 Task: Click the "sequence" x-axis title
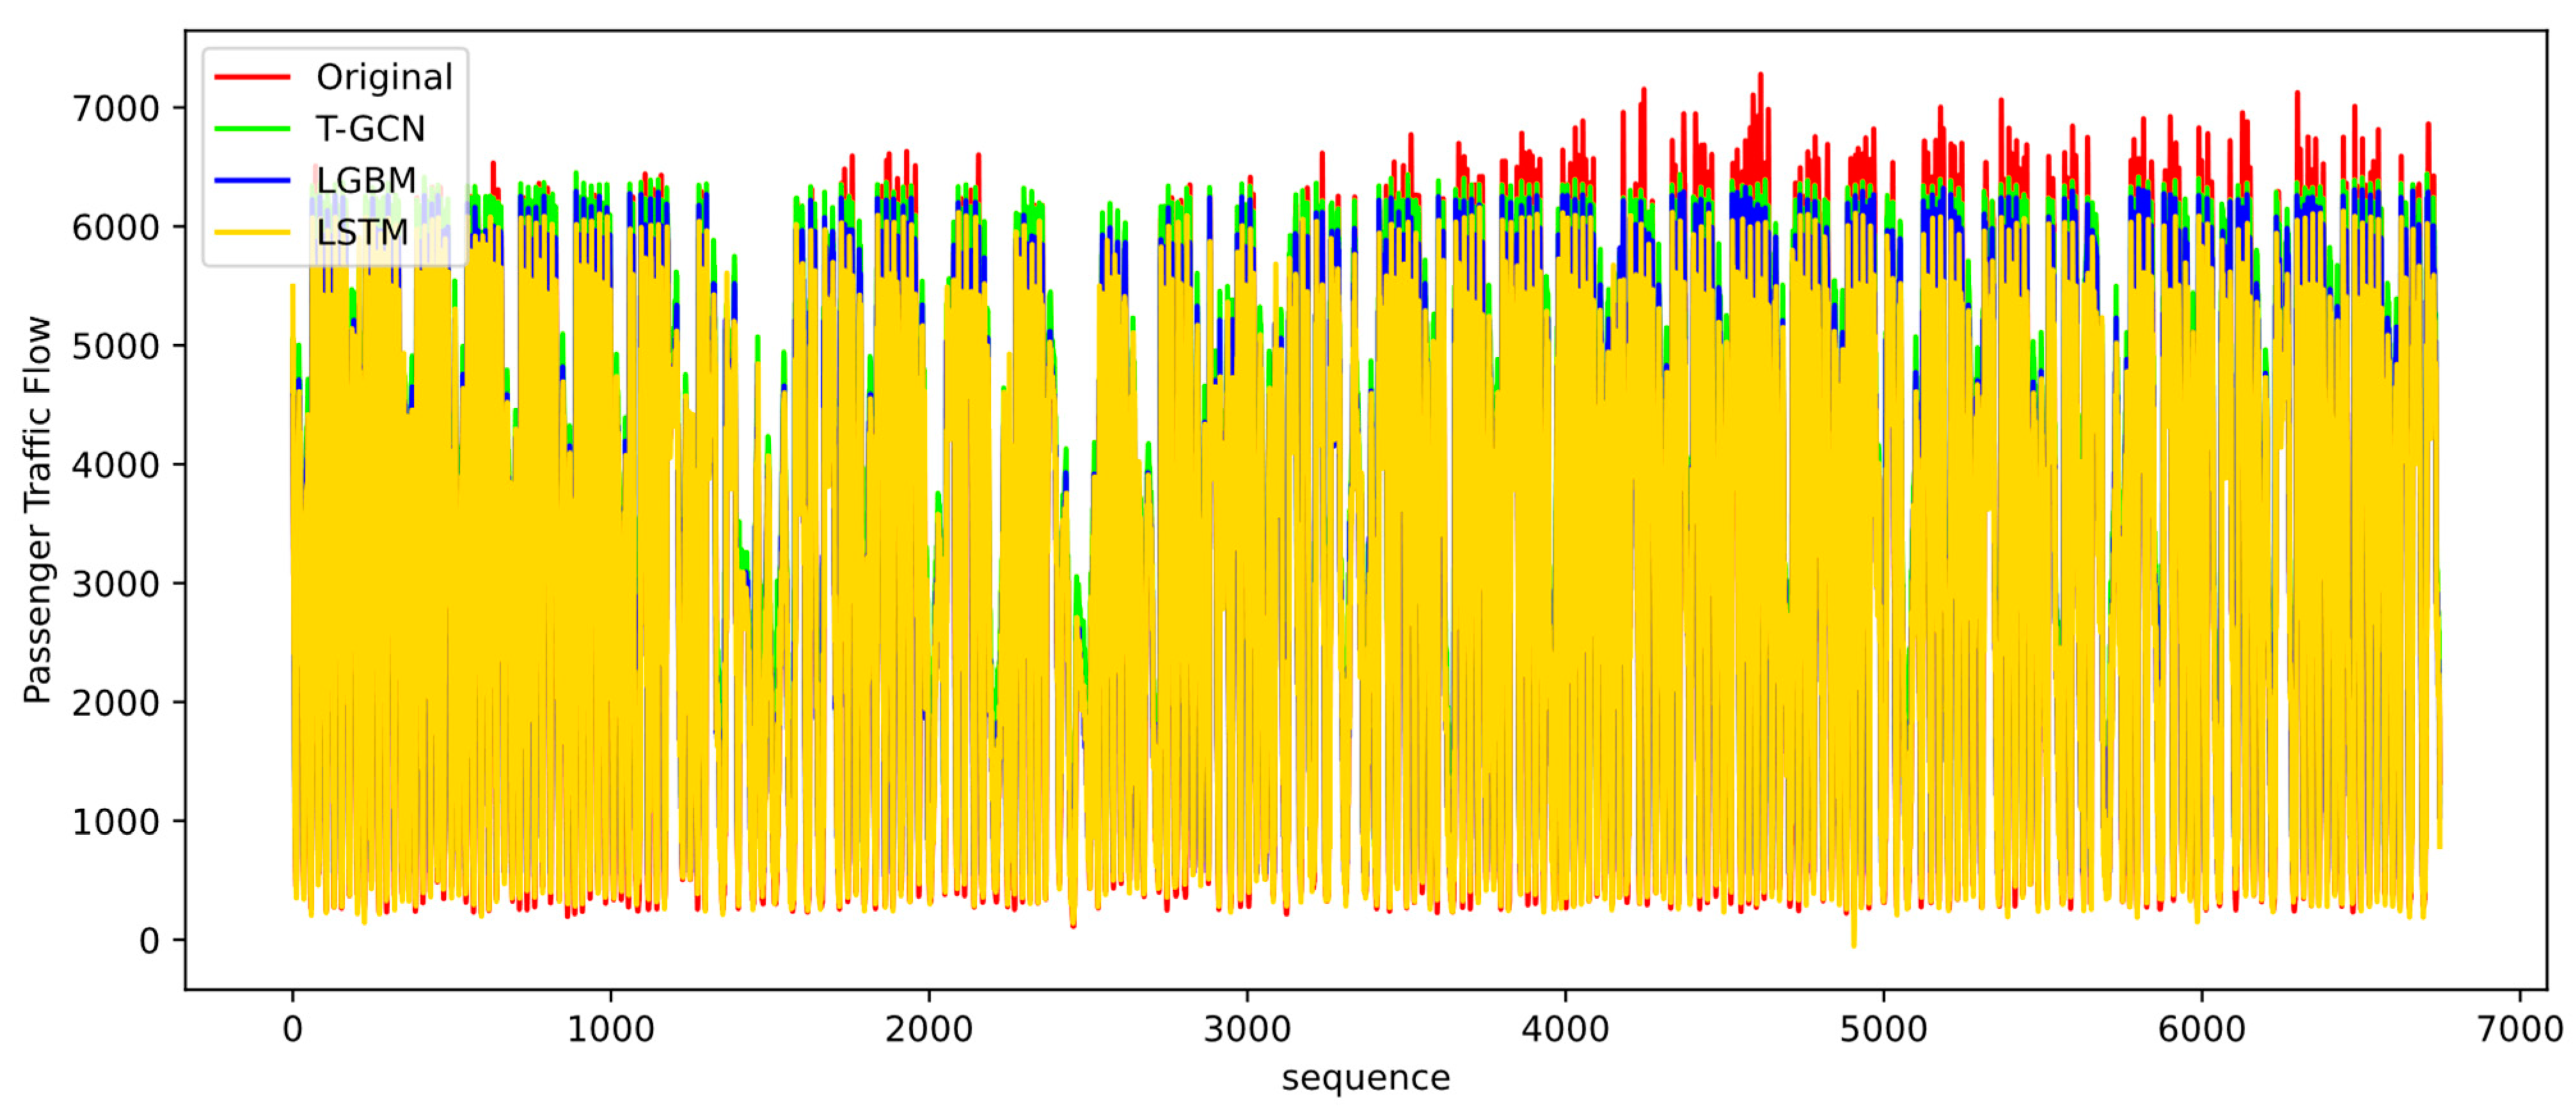click(1365, 1079)
